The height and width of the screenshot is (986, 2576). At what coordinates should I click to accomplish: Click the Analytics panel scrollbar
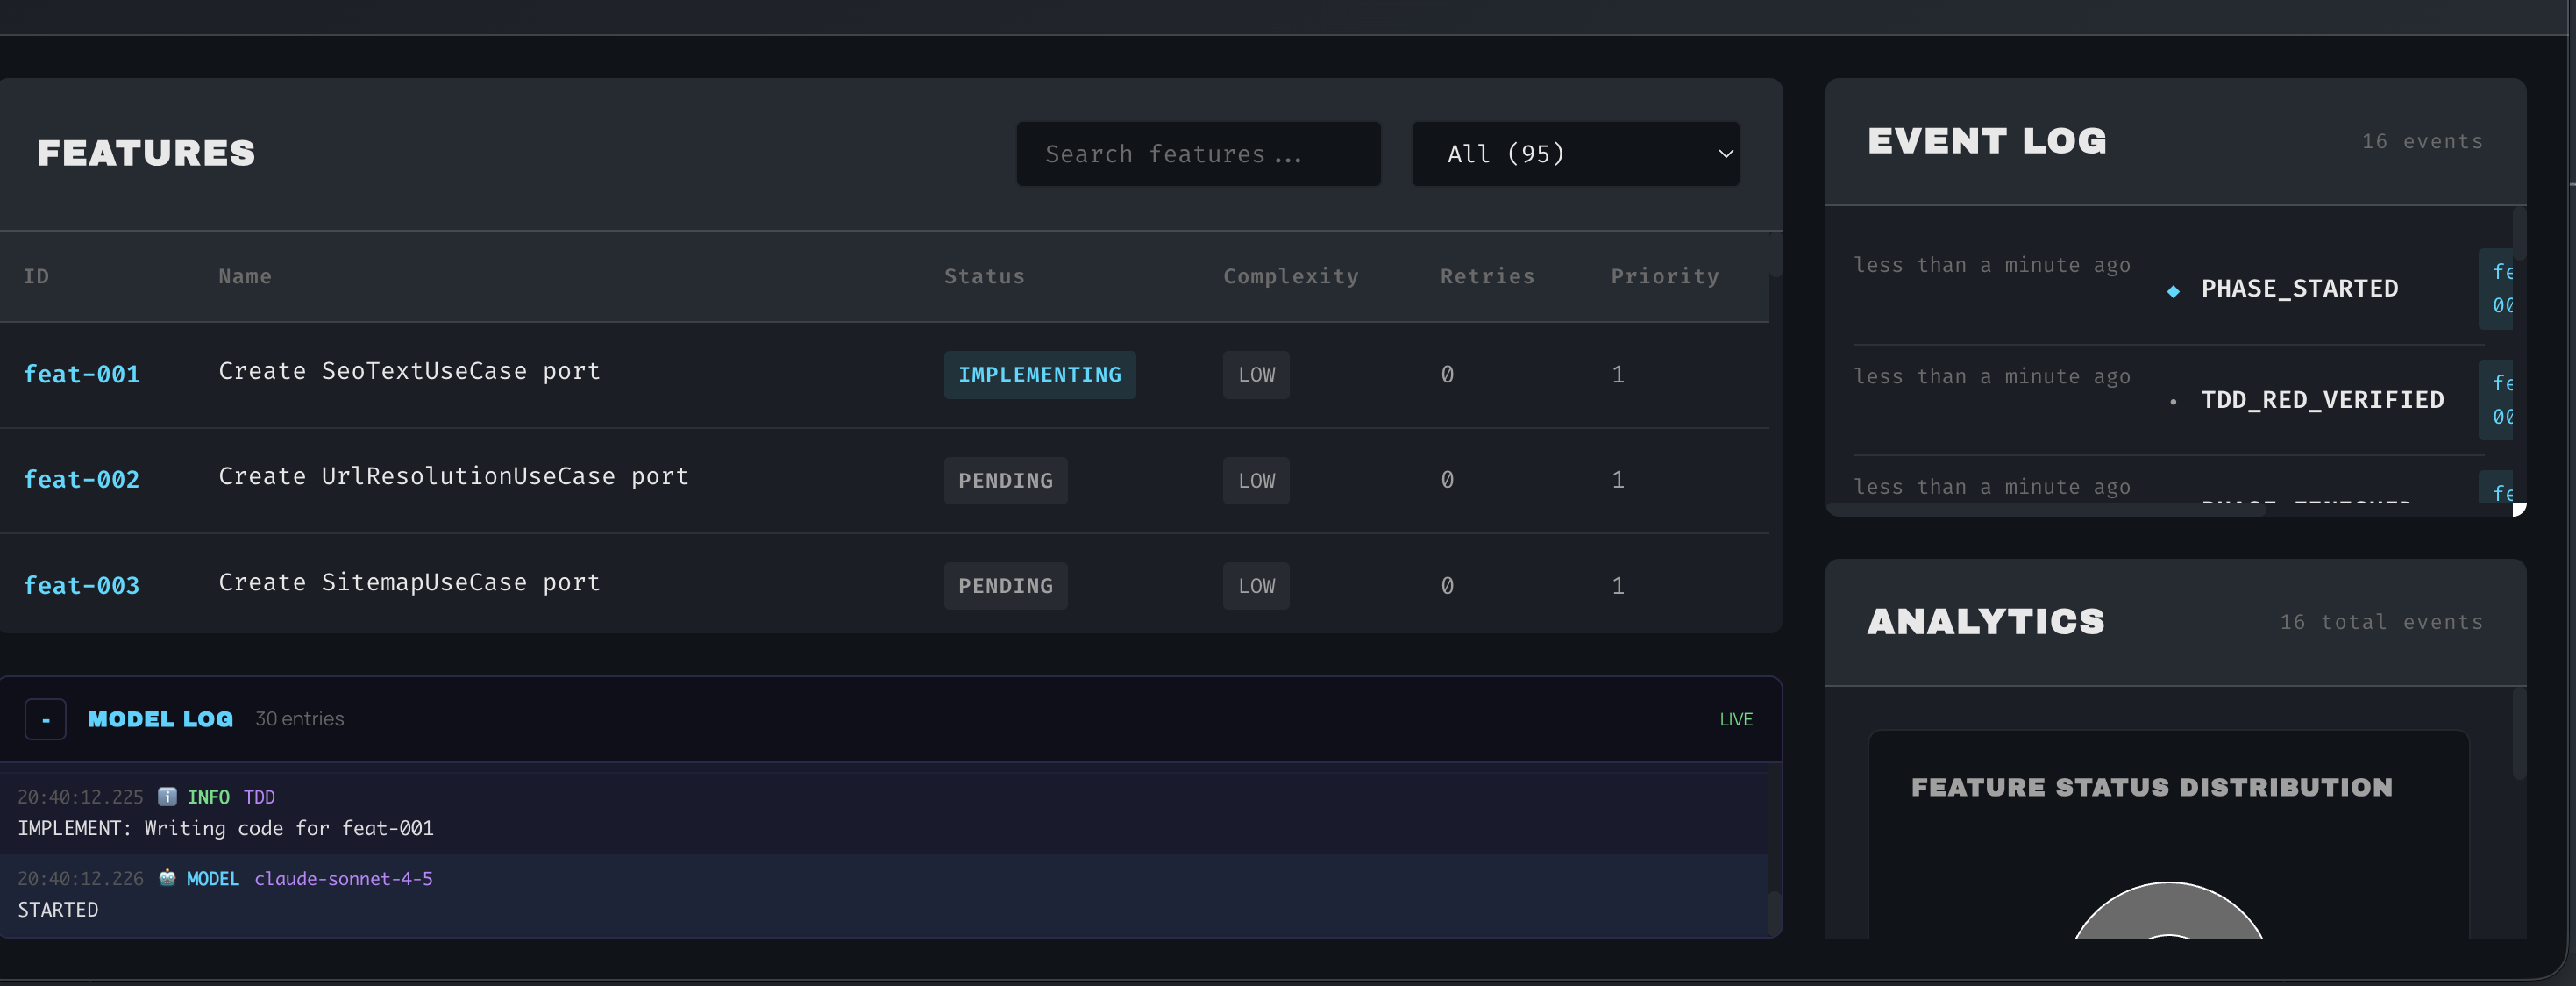[2519, 733]
